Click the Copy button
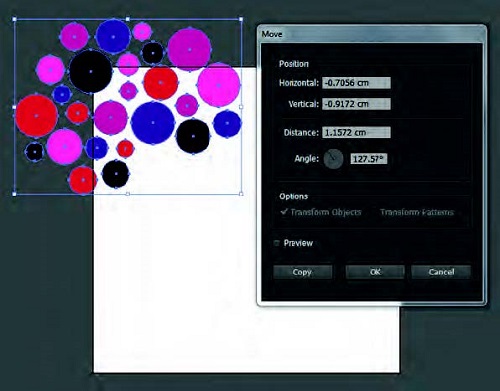Image resolution: width=500 pixels, height=391 pixels. pyautogui.click(x=302, y=272)
